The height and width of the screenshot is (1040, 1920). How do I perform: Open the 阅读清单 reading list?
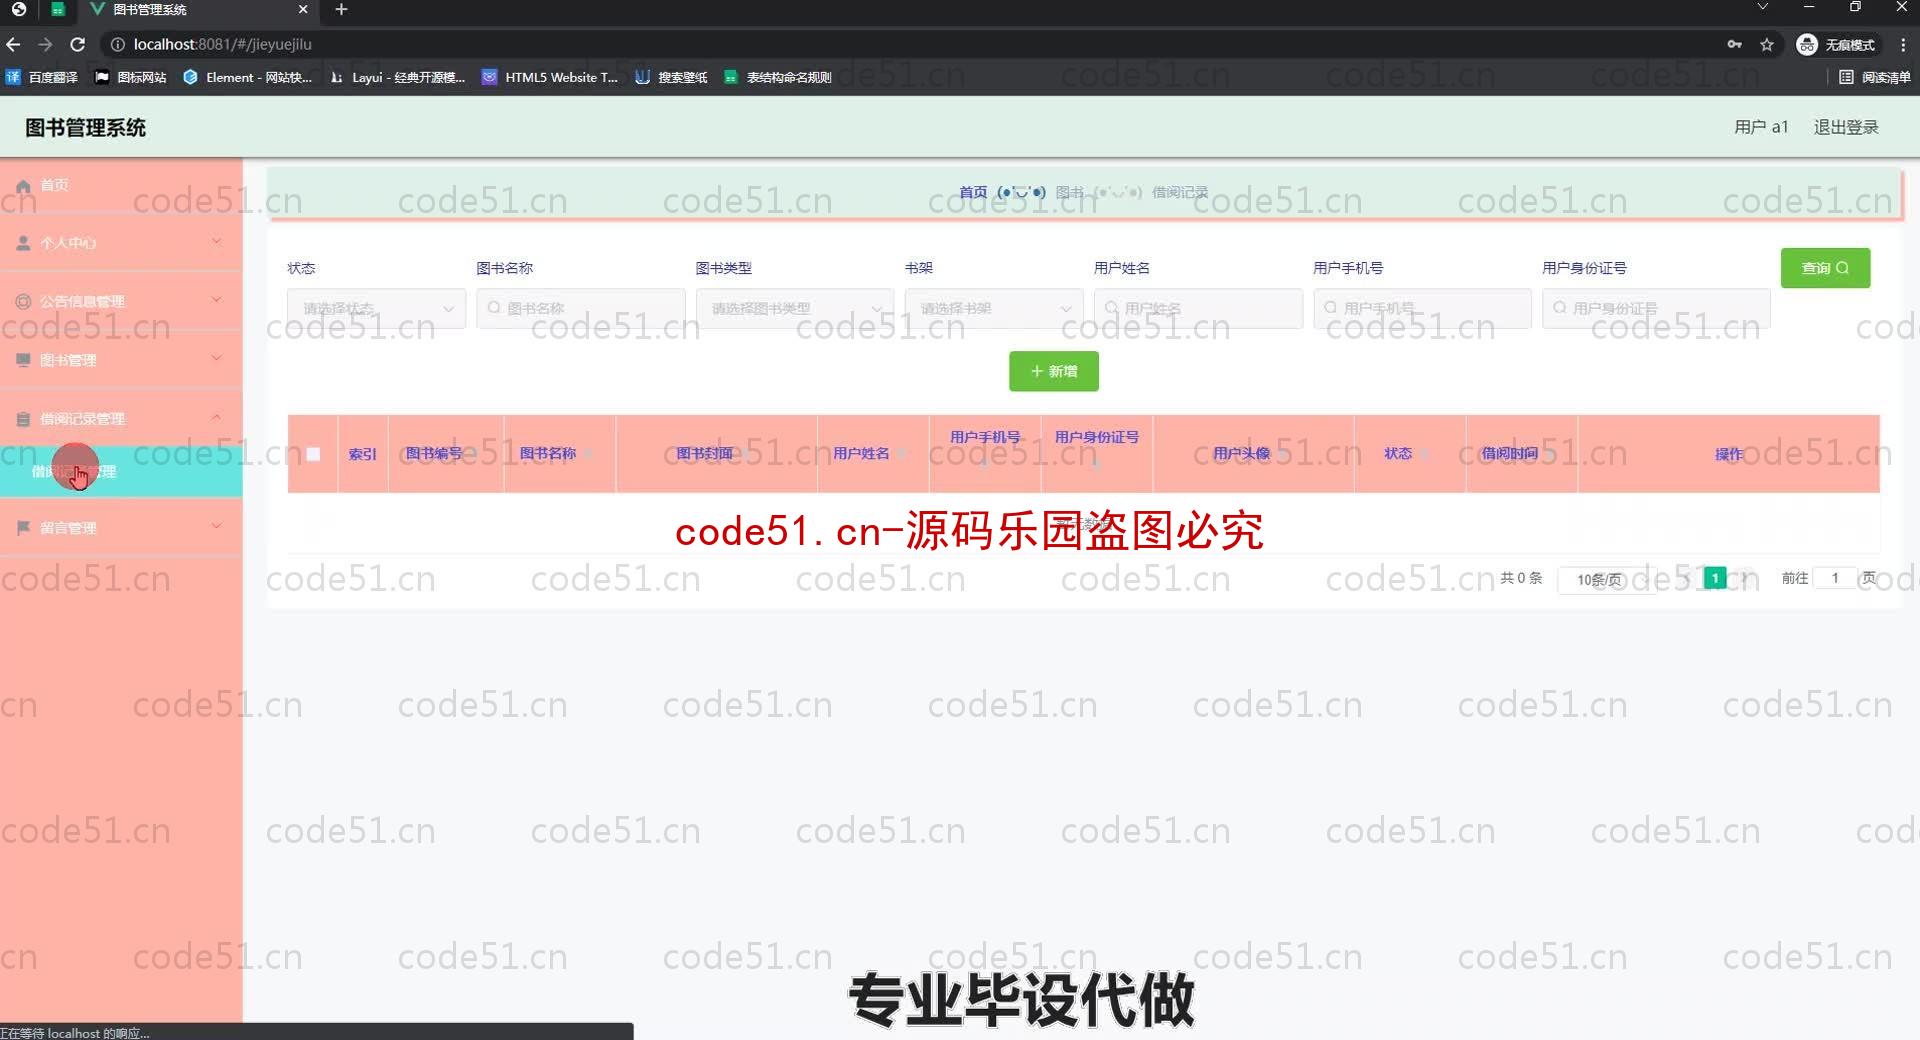tap(1874, 77)
